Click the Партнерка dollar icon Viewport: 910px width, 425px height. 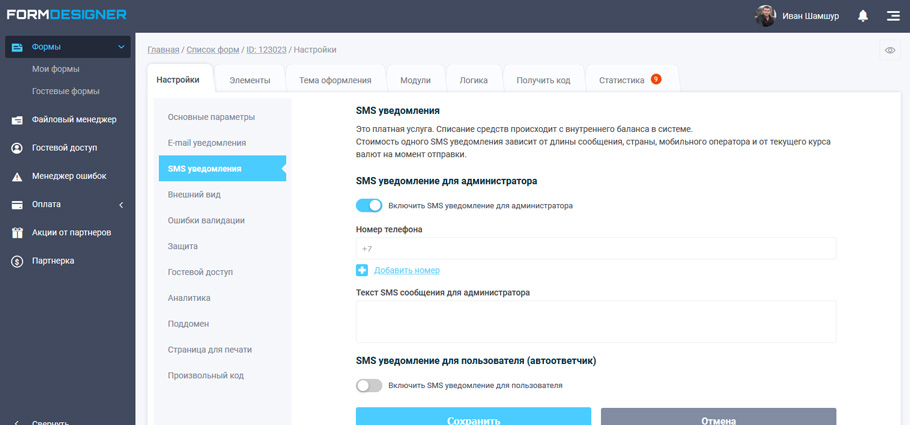click(17, 261)
